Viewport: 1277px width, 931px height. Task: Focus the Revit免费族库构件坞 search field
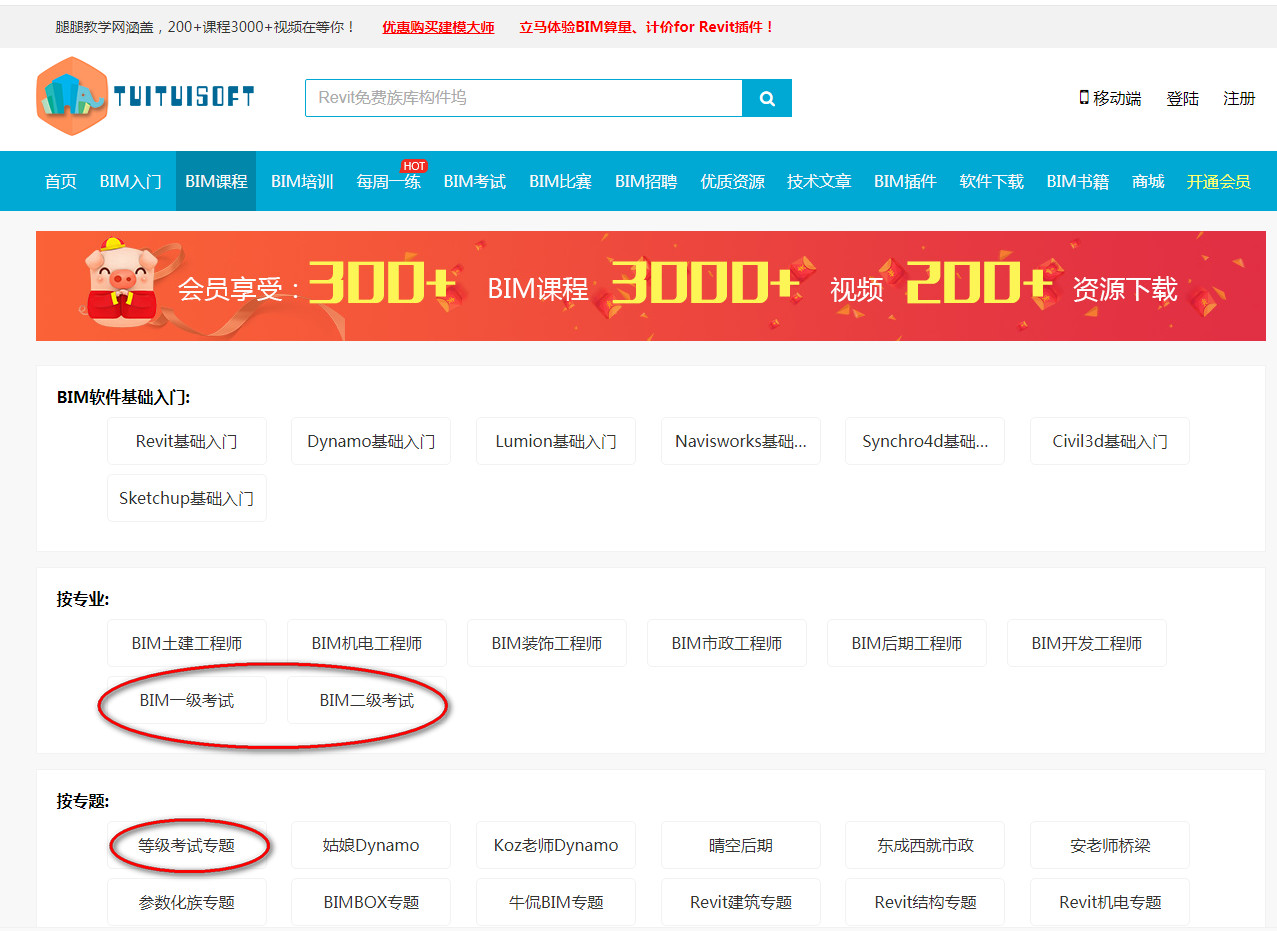click(x=524, y=98)
